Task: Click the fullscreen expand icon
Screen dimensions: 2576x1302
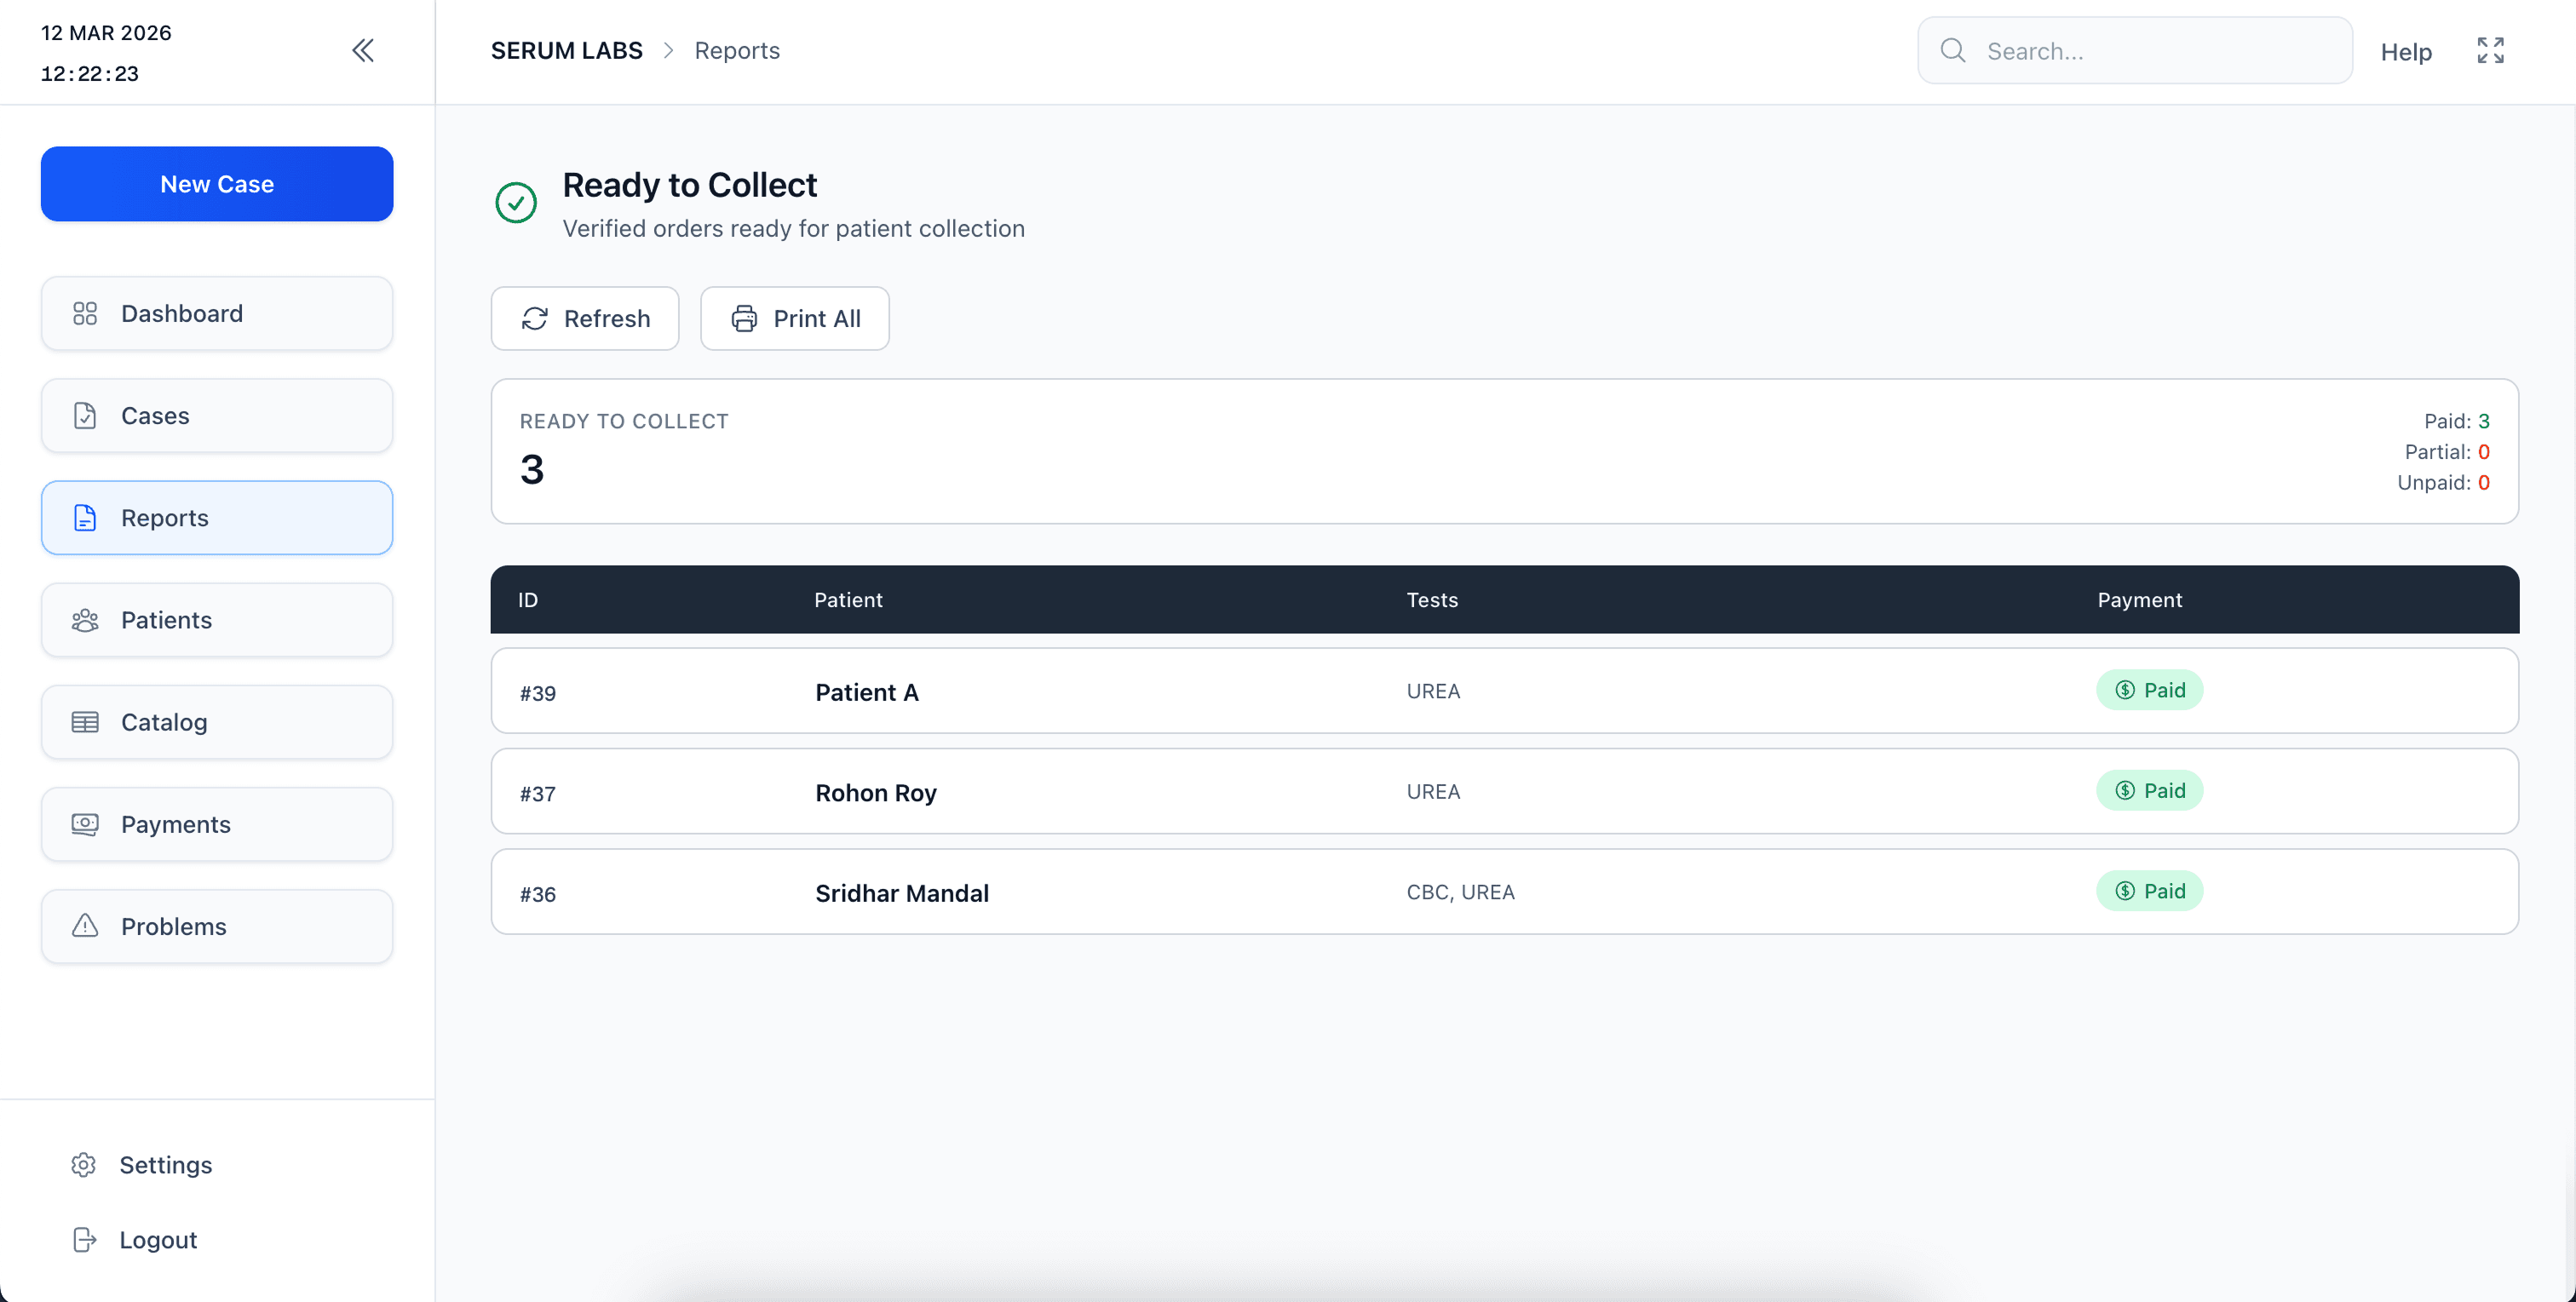Action: pos(2490,50)
